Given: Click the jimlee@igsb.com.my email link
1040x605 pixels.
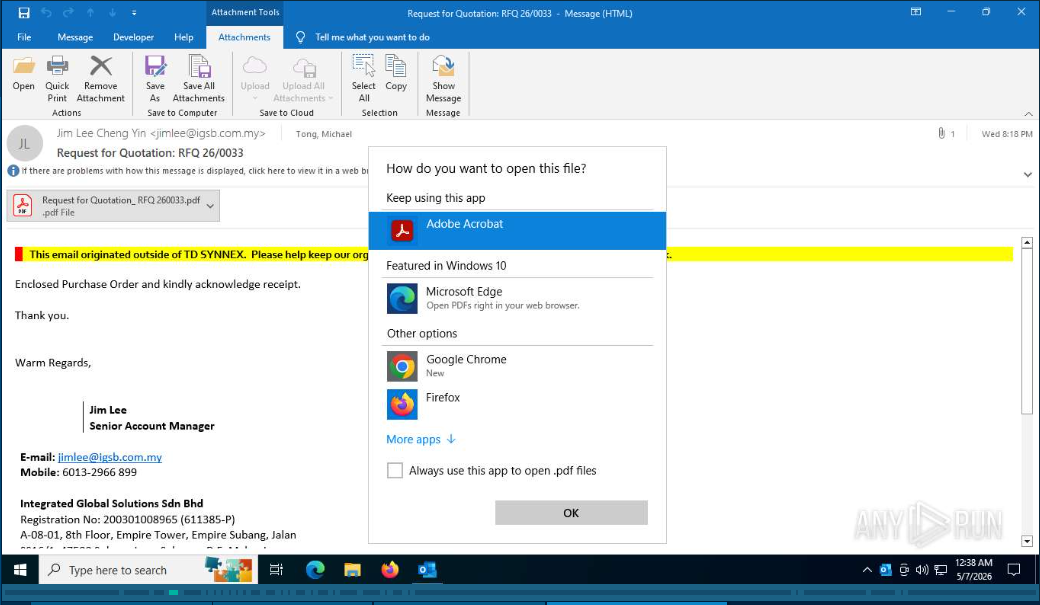Looking at the screenshot, I should (109, 457).
